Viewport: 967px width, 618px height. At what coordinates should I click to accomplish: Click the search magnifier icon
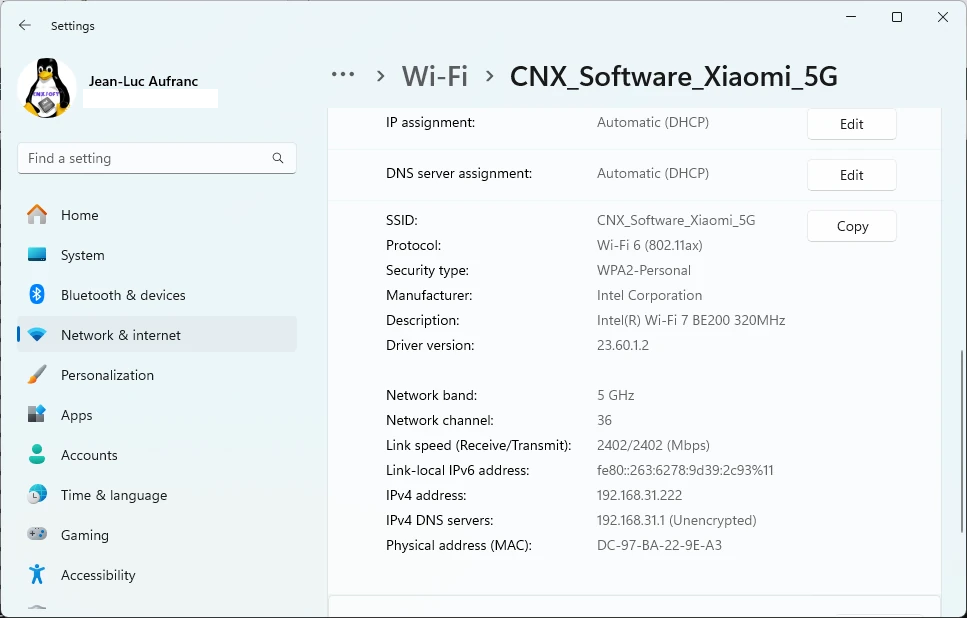[x=278, y=159]
